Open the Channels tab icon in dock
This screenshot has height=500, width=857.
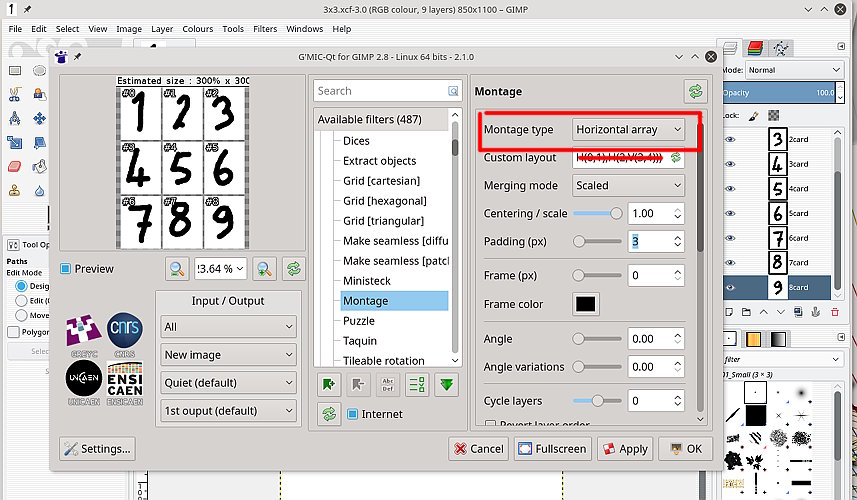tap(755, 48)
